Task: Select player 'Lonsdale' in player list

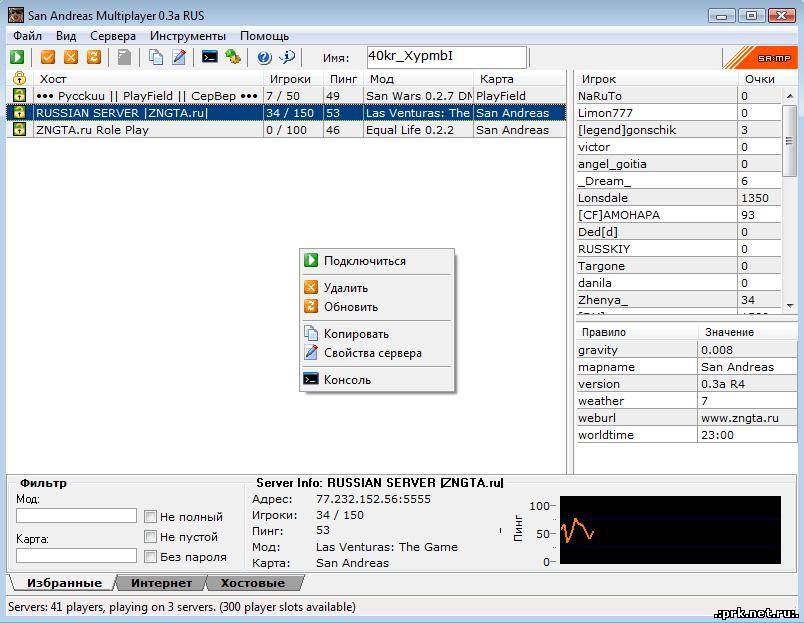Action: point(678,198)
